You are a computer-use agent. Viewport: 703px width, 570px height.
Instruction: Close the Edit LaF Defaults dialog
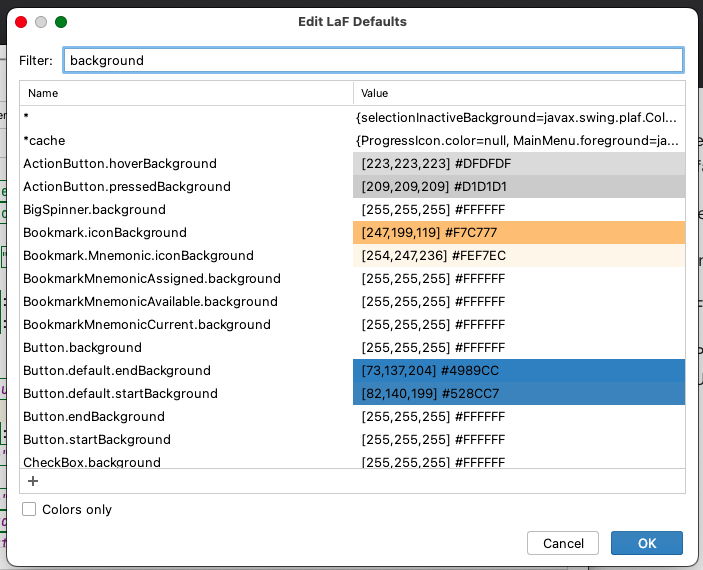point(21,21)
